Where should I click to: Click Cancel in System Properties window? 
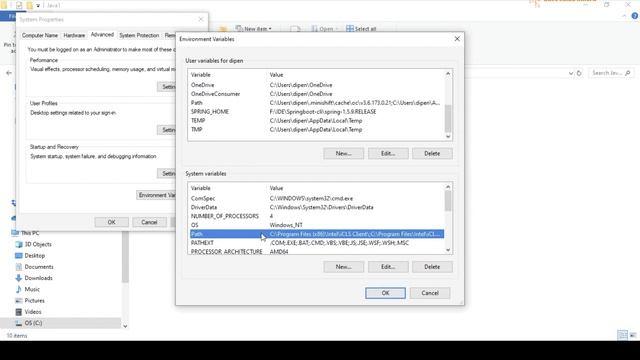(x=149, y=222)
